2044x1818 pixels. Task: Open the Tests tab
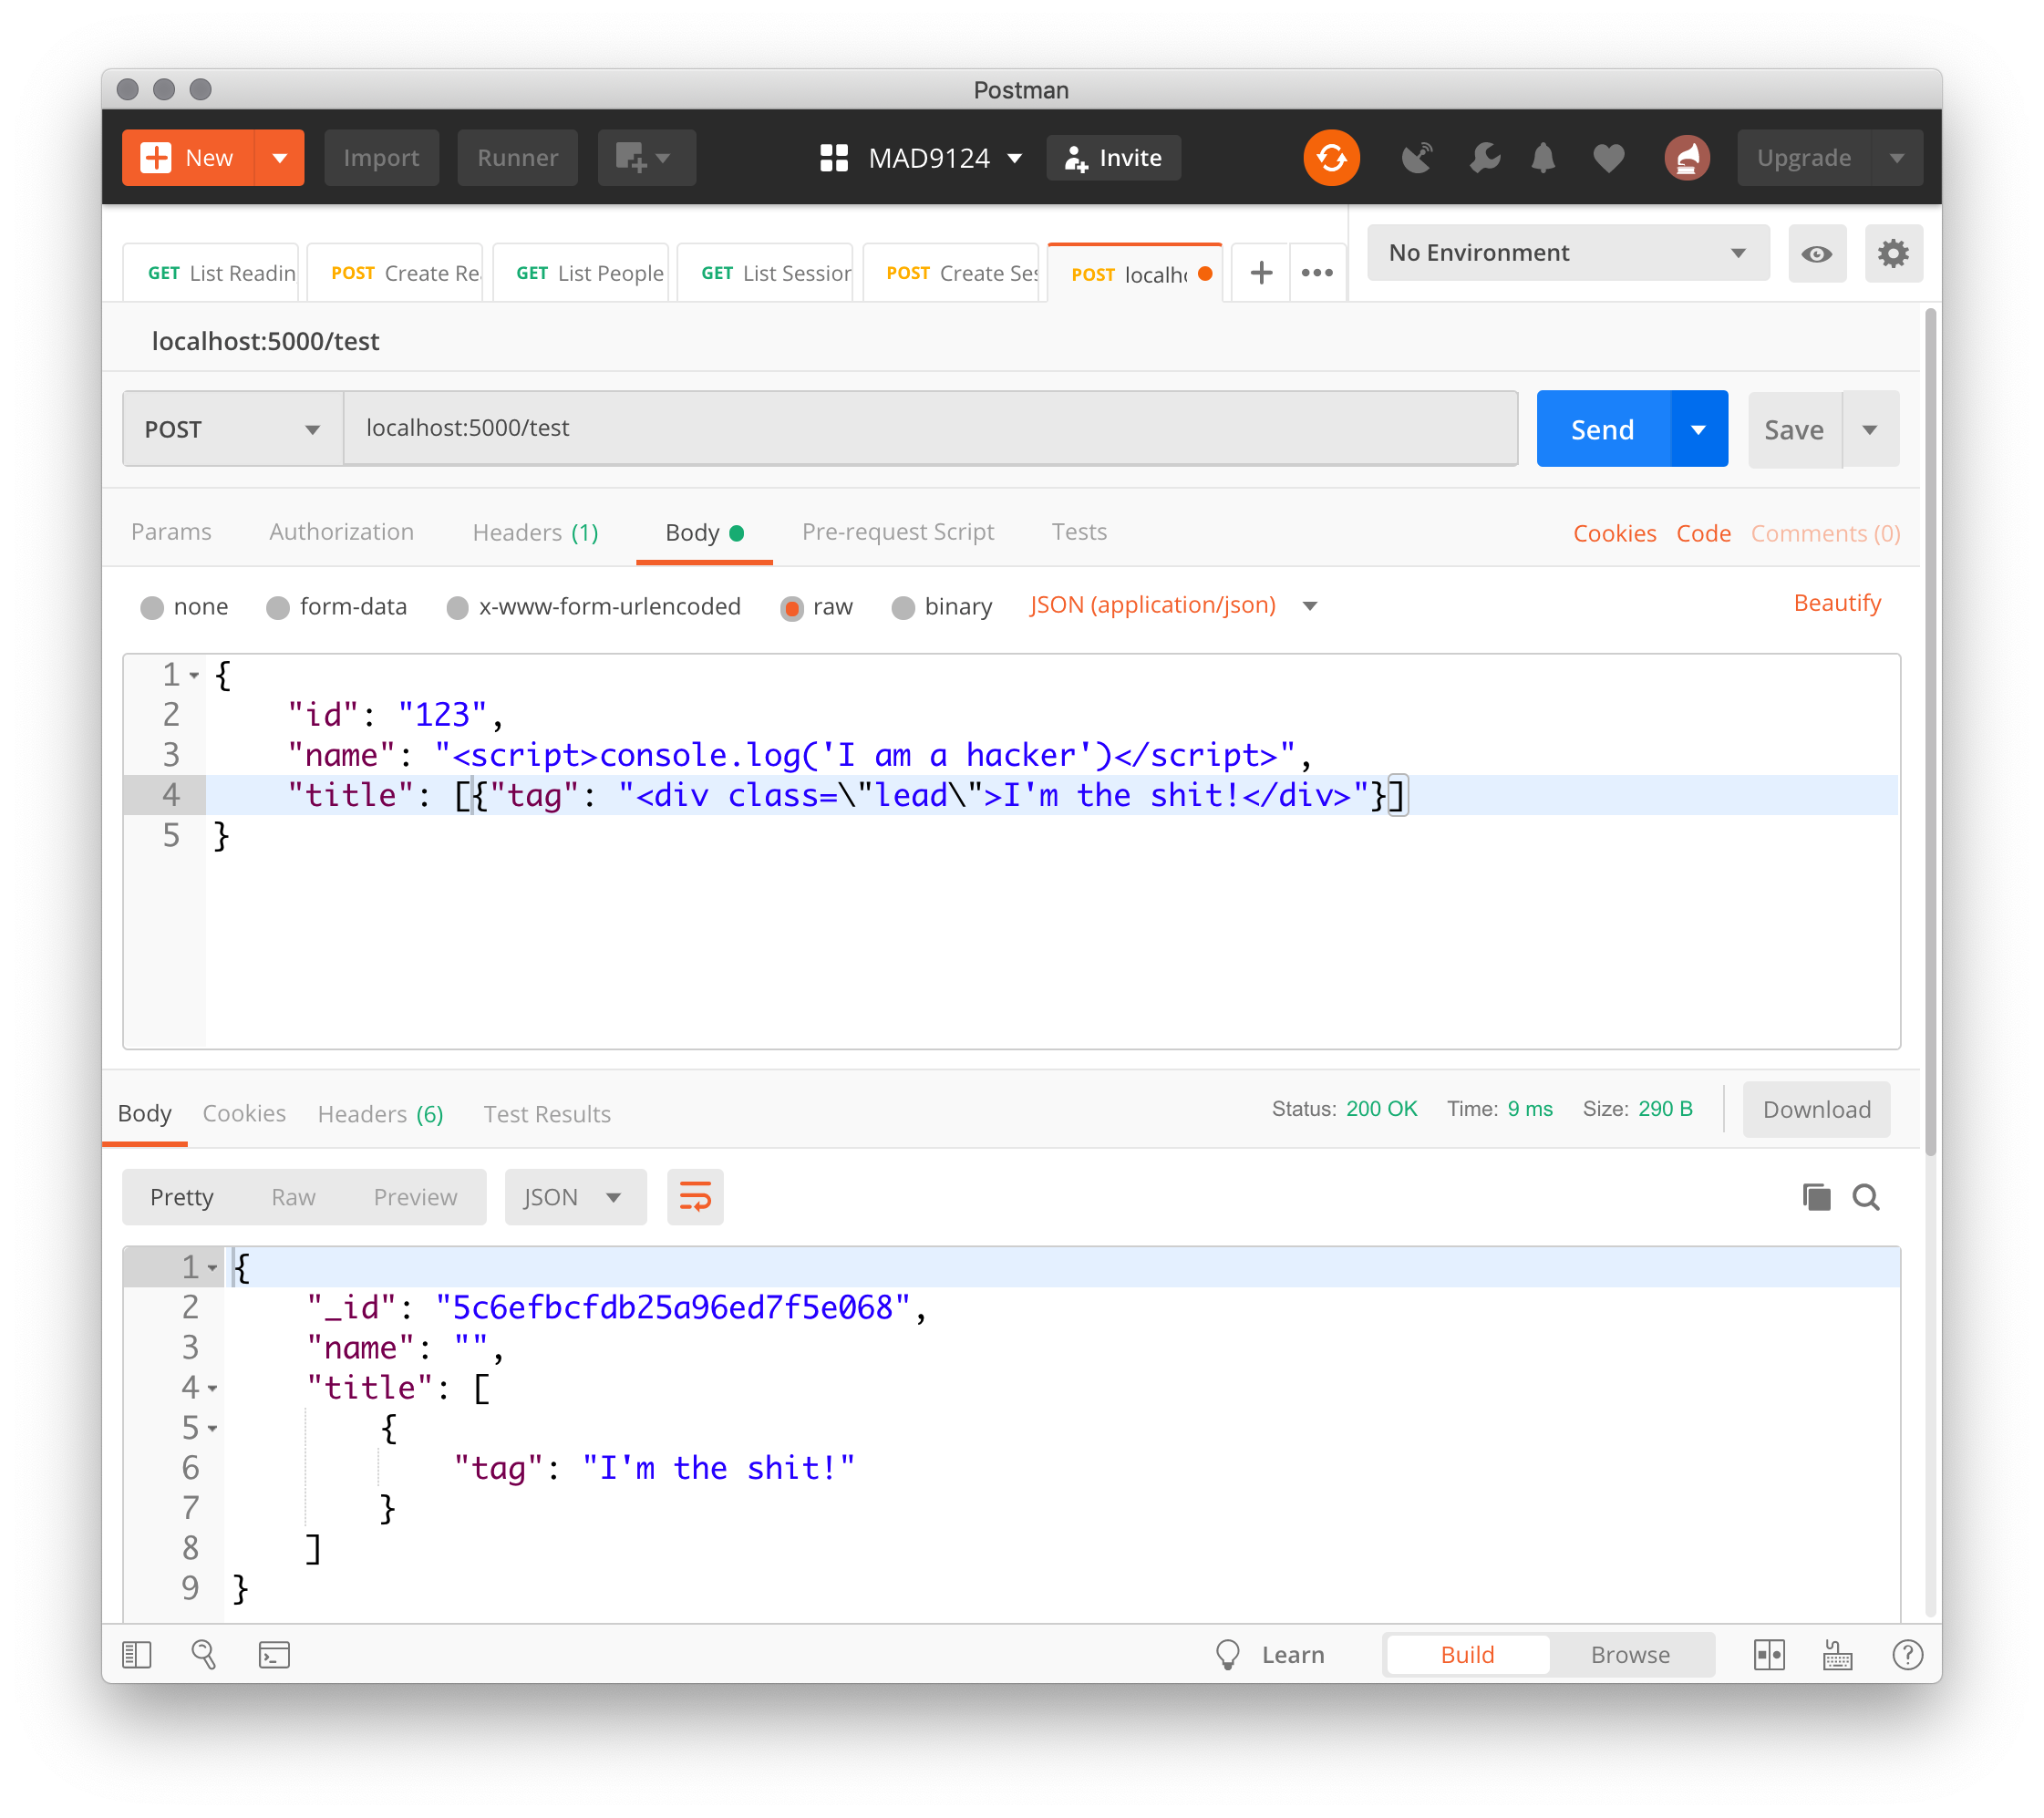coord(1078,532)
